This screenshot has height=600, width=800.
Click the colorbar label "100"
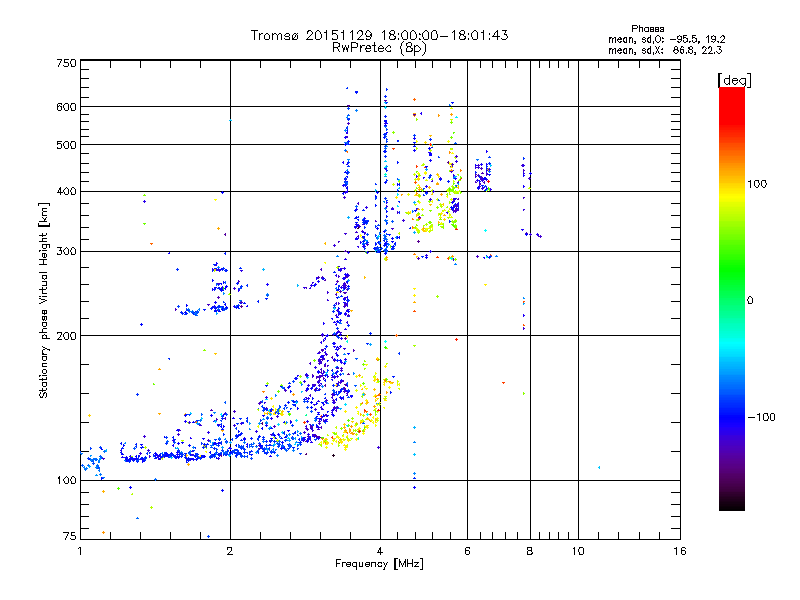pyautogui.click(x=757, y=184)
